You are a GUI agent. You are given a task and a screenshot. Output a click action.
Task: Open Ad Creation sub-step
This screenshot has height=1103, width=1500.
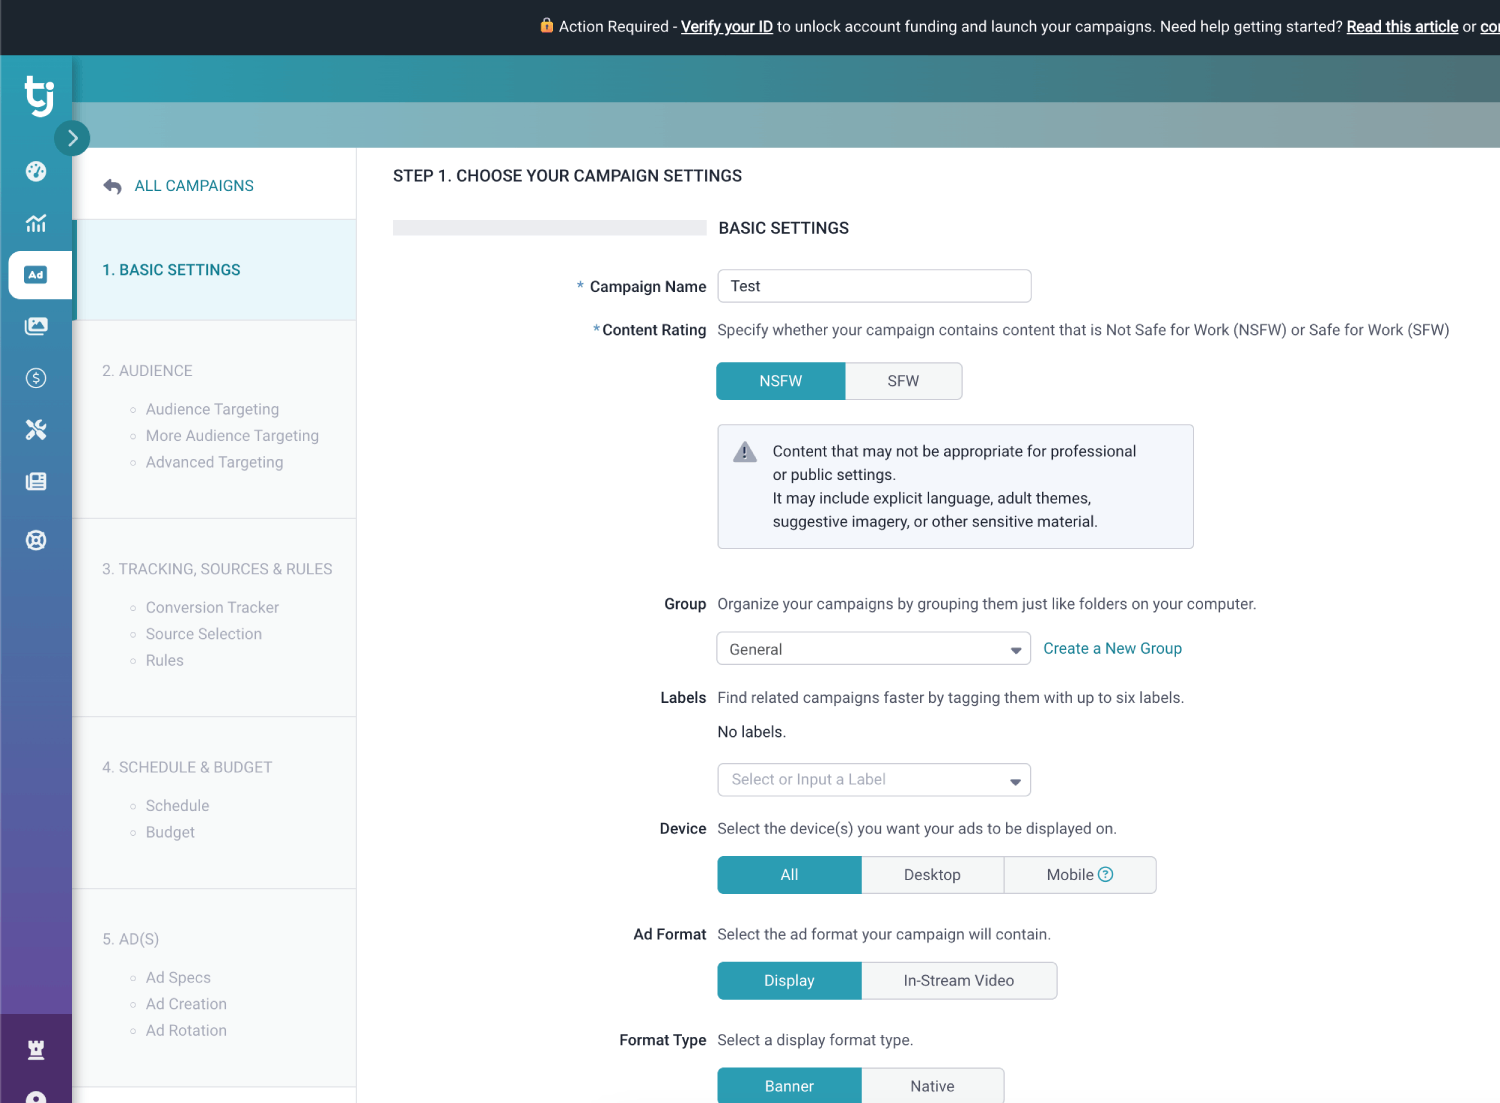click(186, 1004)
